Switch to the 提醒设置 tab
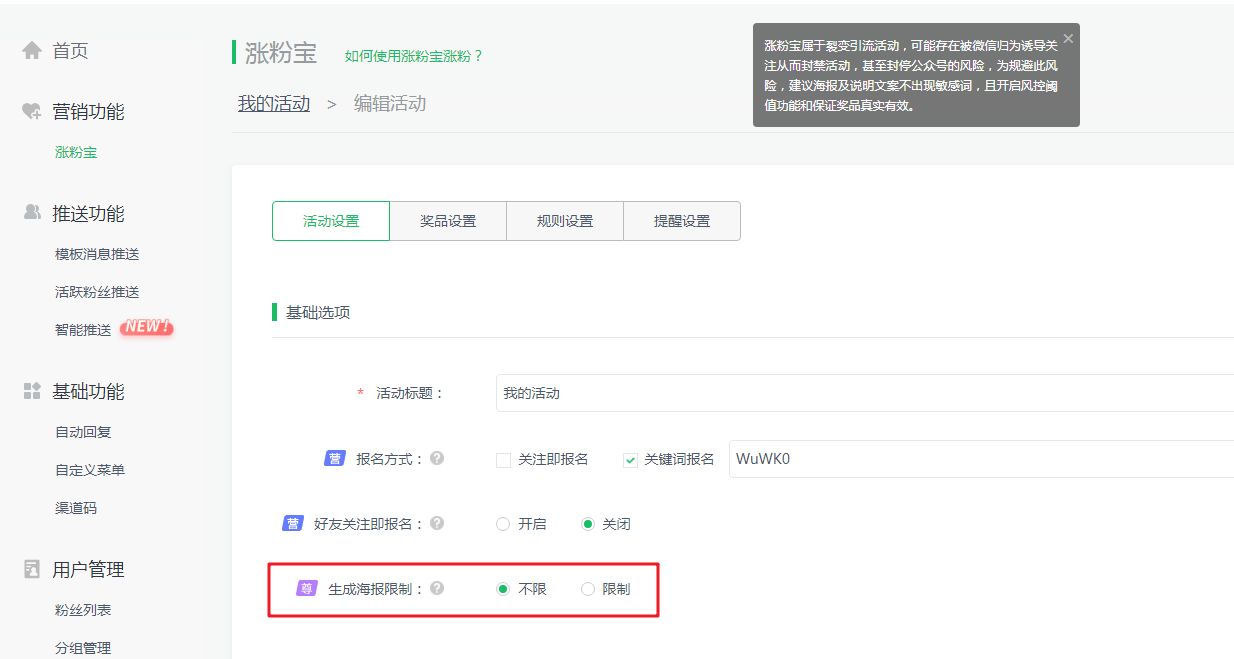Viewport: 1234px width, 659px height. (681, 220)
